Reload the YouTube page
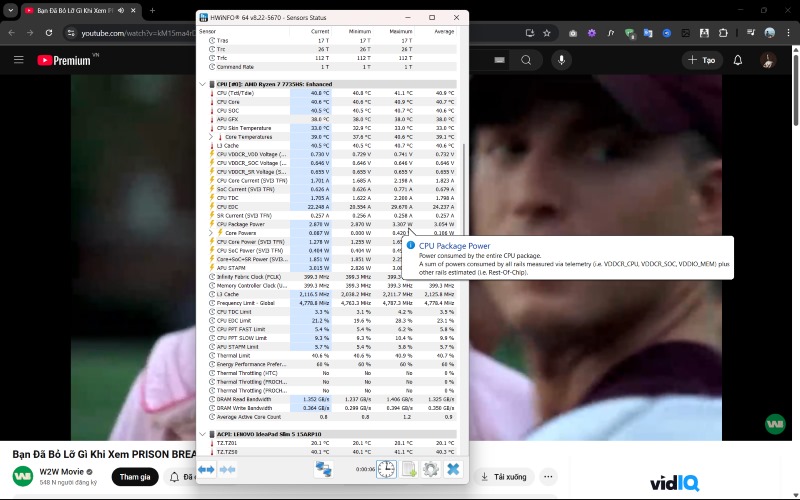The image size is (800, 500). pyautogui.click(x=49, y=33)
